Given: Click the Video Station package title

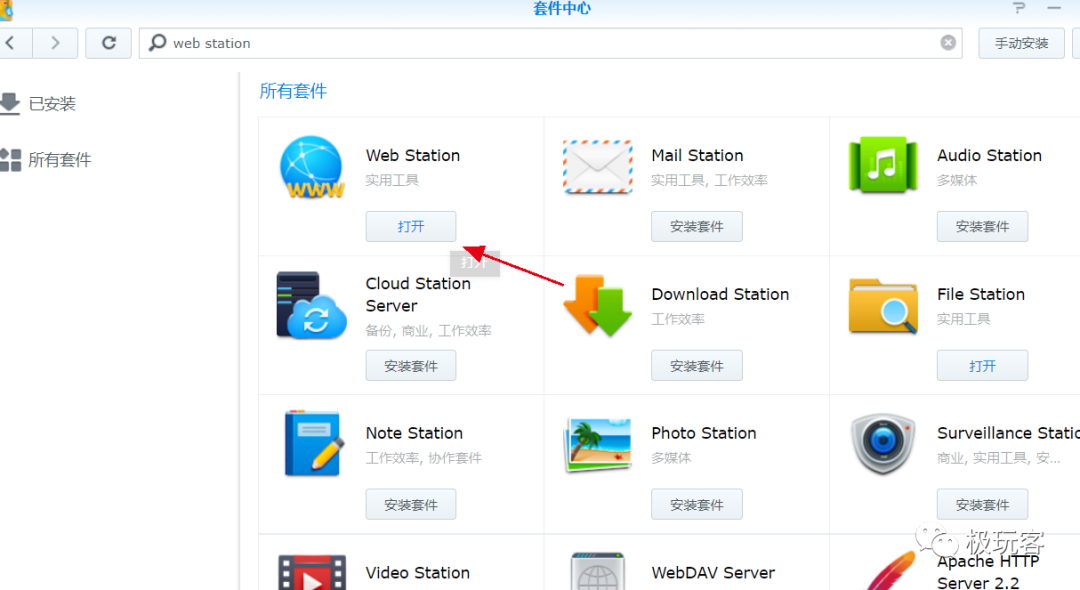Looking at the screenshot, I should (x=417, y=573).
